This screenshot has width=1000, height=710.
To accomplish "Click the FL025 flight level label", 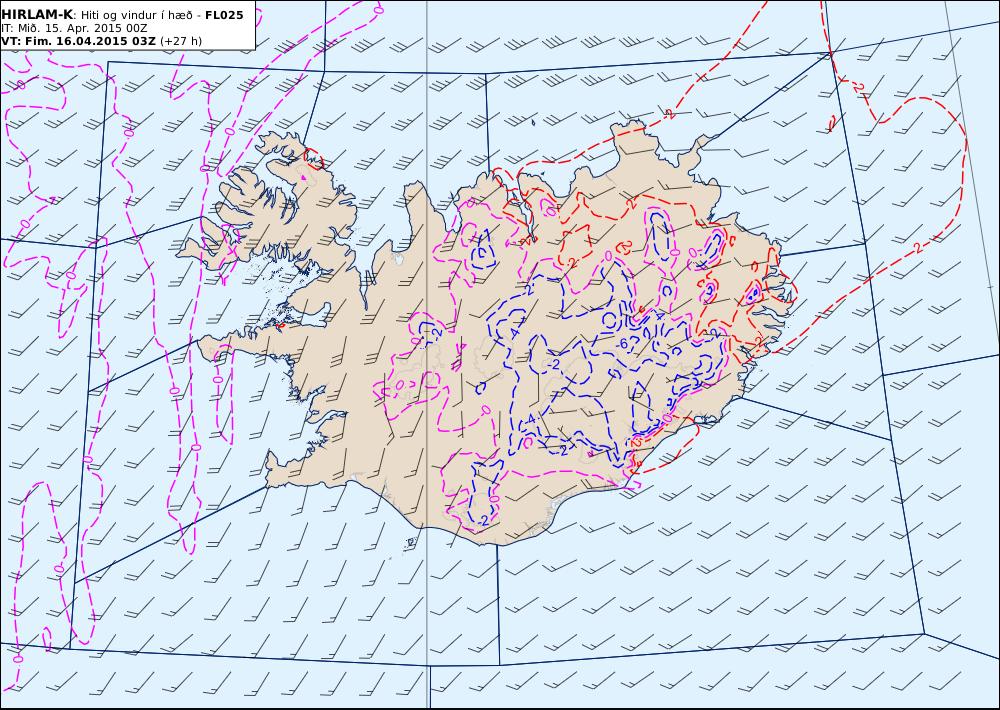I will point(224,15).
